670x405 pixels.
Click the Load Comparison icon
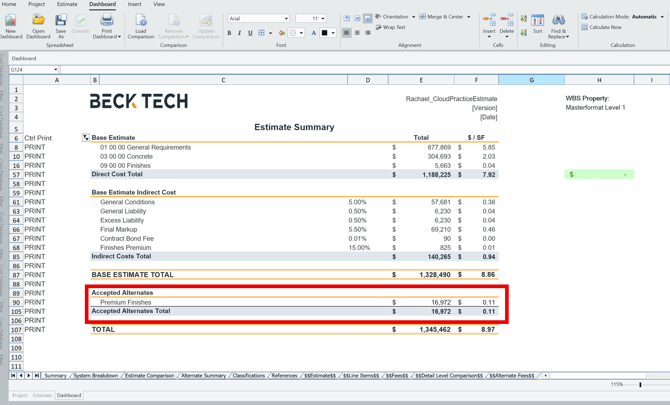pyautogui.click(x=141, y=21)
